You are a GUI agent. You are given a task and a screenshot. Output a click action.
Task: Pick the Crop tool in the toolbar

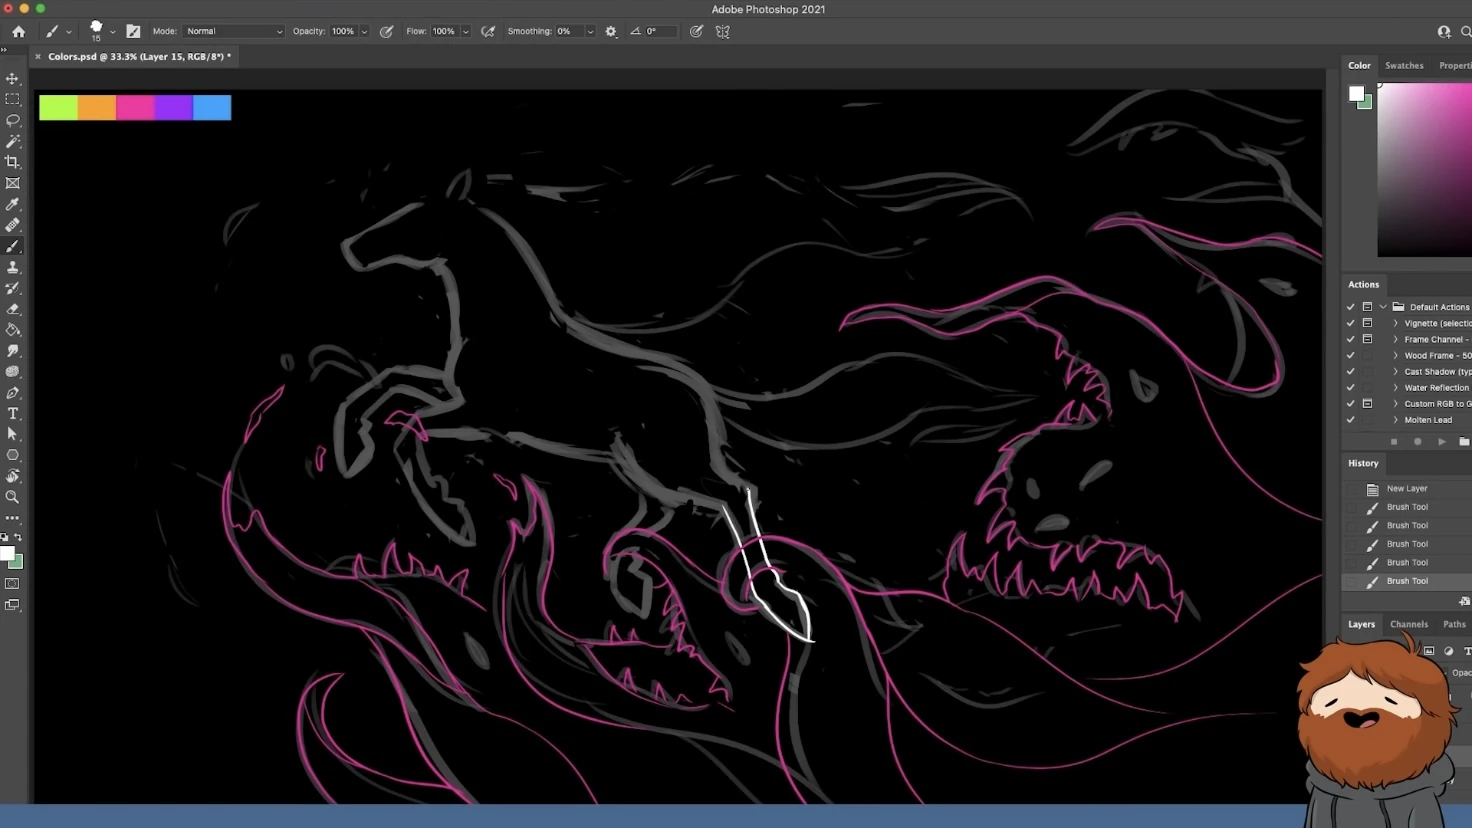coord(12,162)
